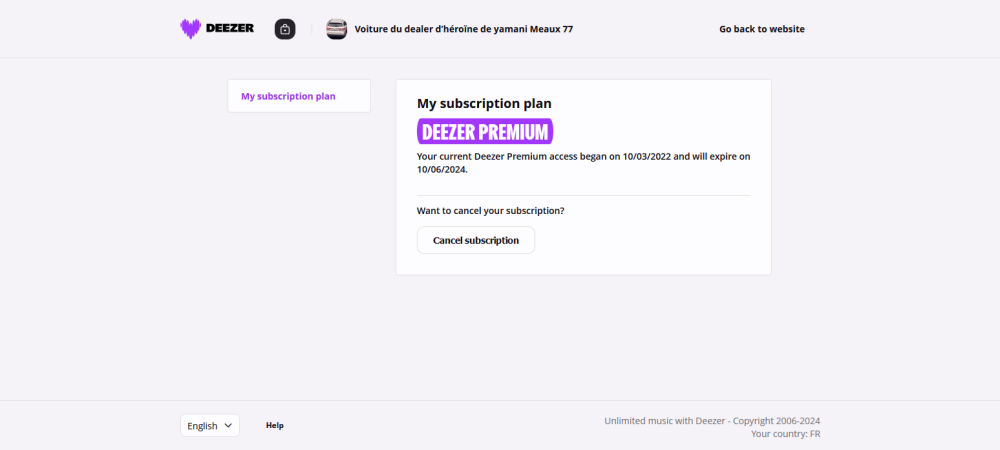This screenshot has height=450, width=1000.
Task: Click the horizontal divider in subscription card
Action: [x=583, y=195]
